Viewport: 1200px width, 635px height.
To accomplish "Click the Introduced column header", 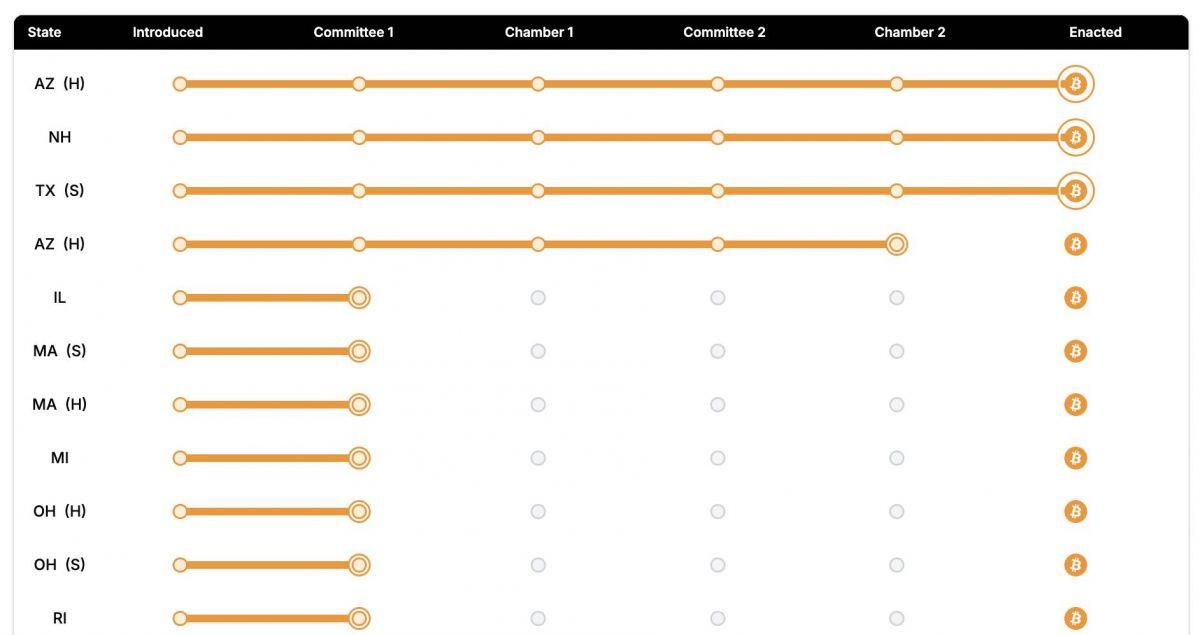I will point(168,32).
